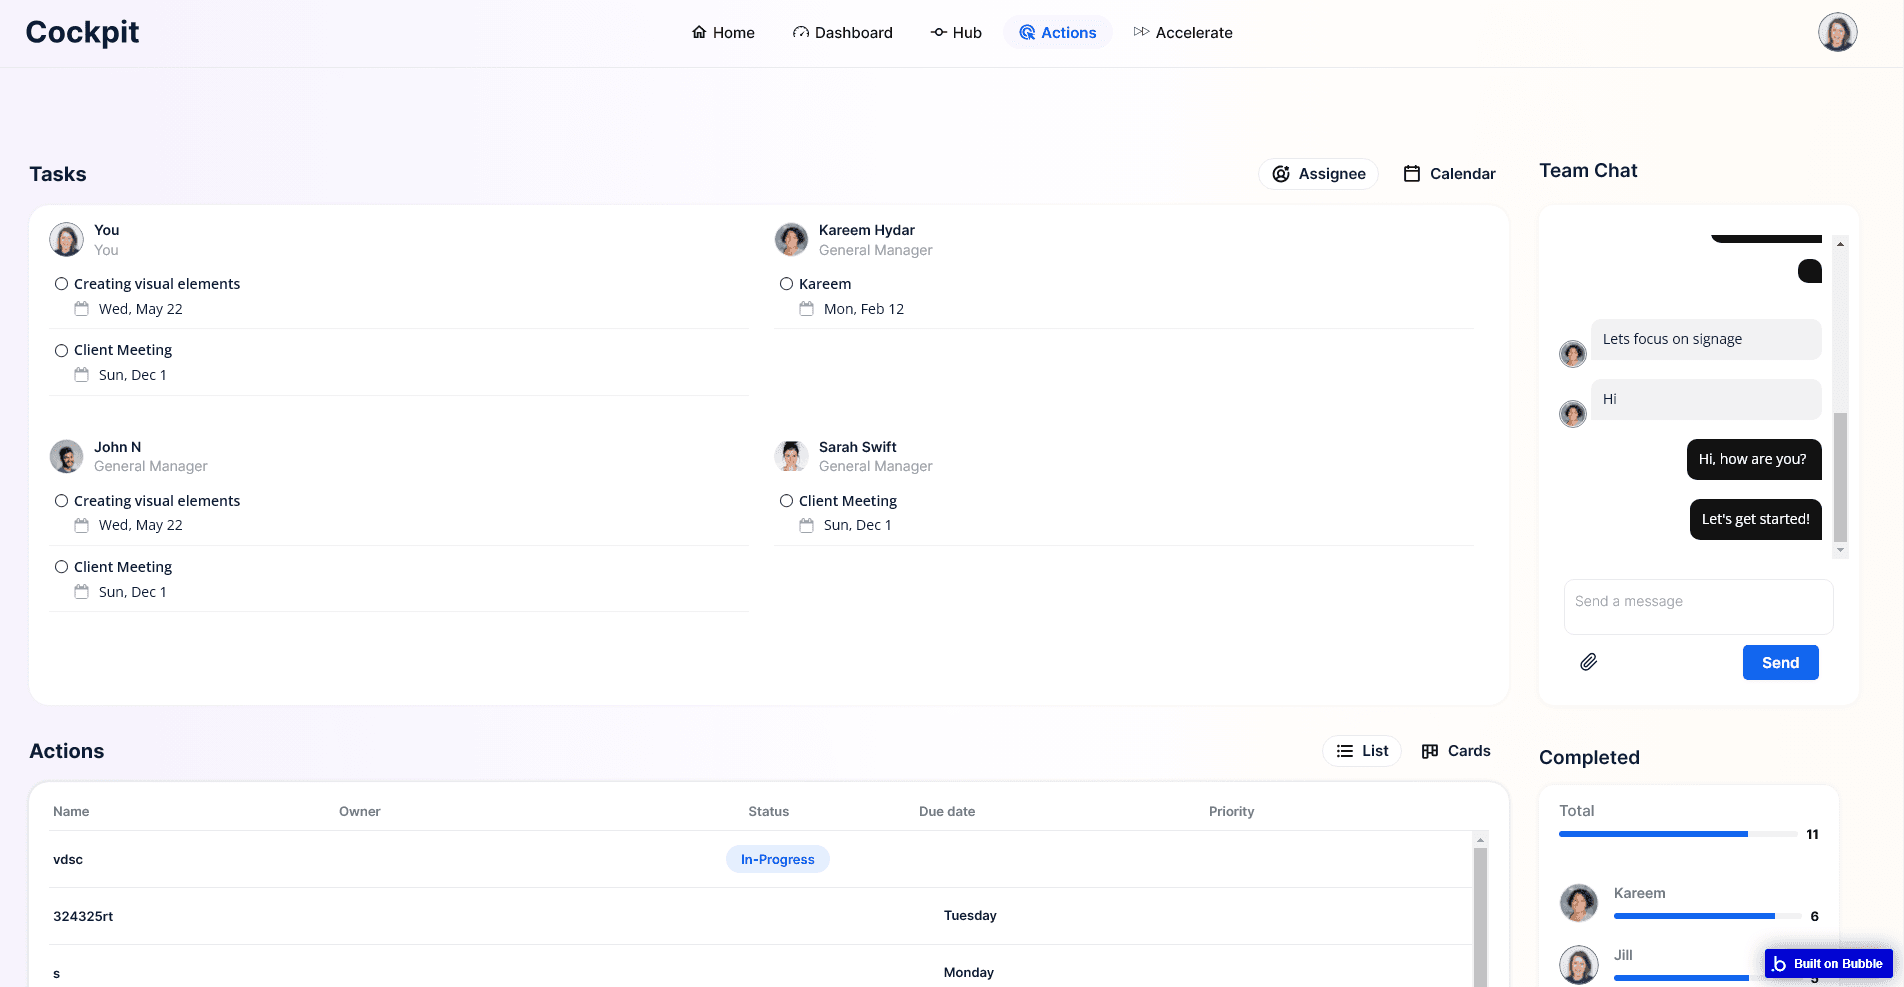Open the Dashboard menu item
Screen dimensions: 1904x987
coord(842,33)
